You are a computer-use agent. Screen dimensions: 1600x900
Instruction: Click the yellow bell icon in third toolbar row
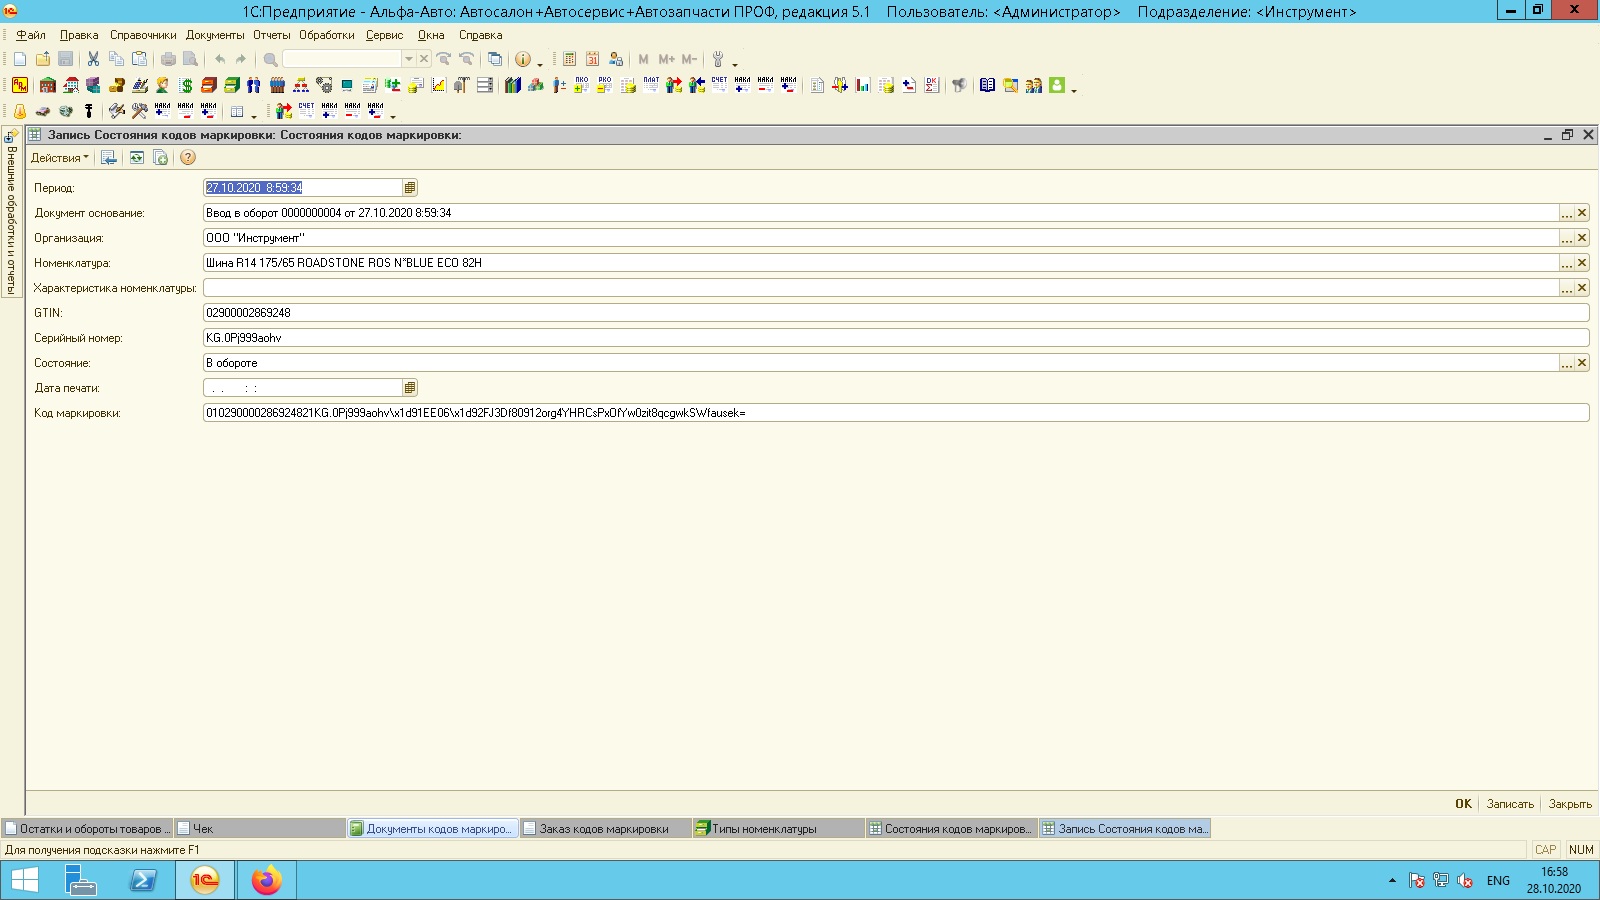click(19, 111)
